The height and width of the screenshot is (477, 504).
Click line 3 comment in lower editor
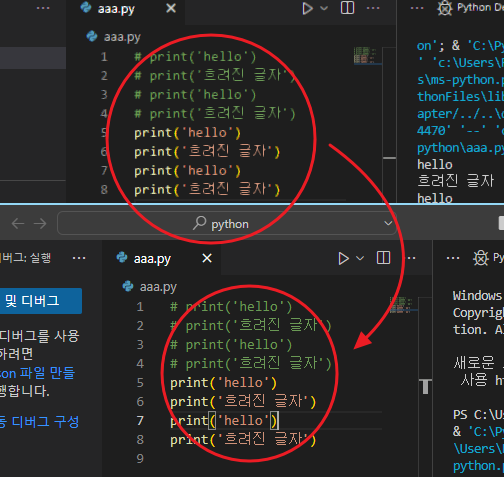pos(231,345)
